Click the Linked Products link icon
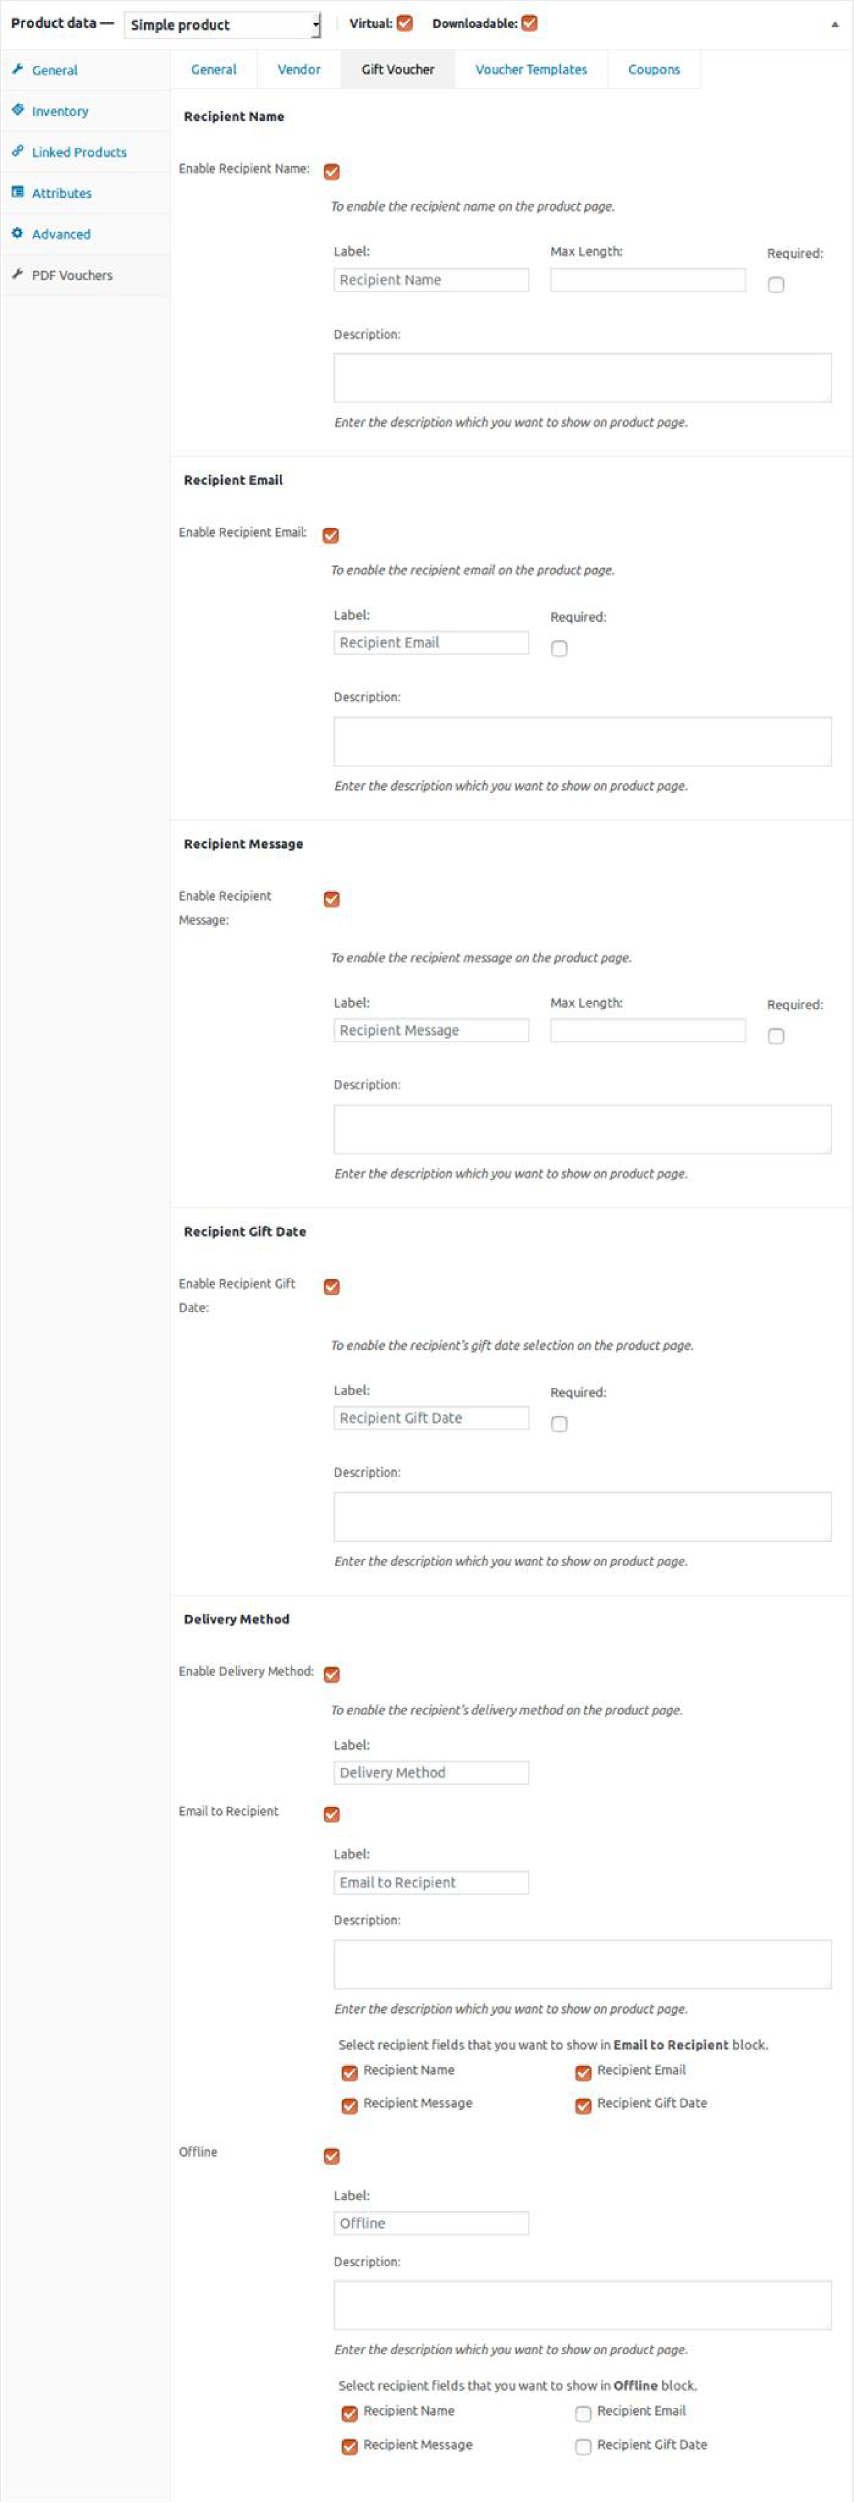The image size is (854, 2502). pyautogui.click(x=17, y=151)
